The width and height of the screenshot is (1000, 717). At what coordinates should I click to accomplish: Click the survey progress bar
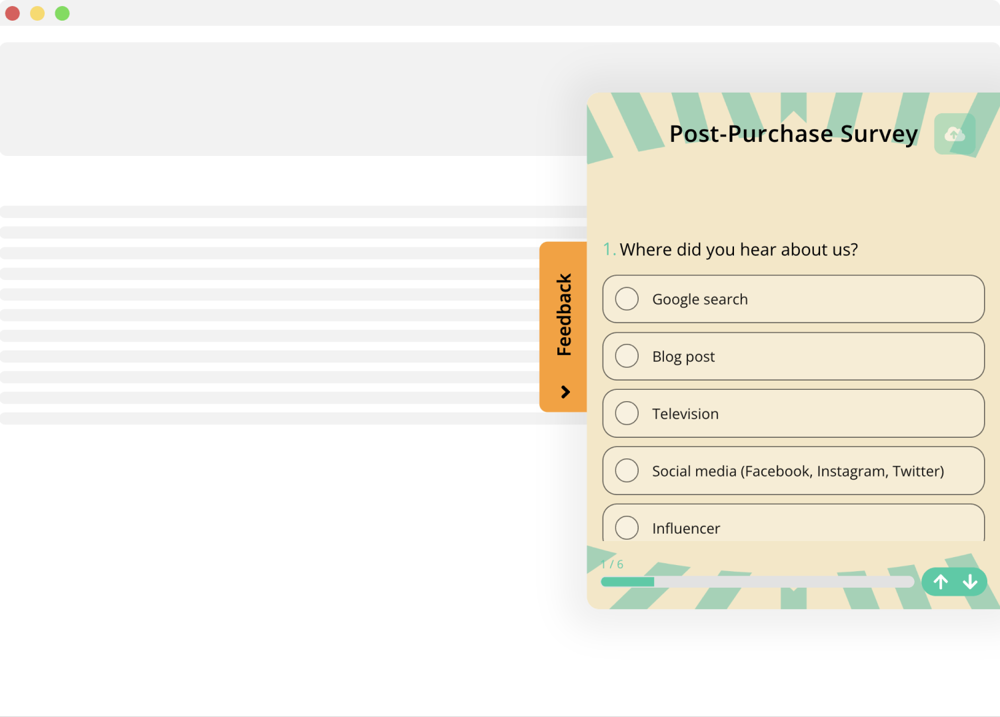(x=758, y=581)
